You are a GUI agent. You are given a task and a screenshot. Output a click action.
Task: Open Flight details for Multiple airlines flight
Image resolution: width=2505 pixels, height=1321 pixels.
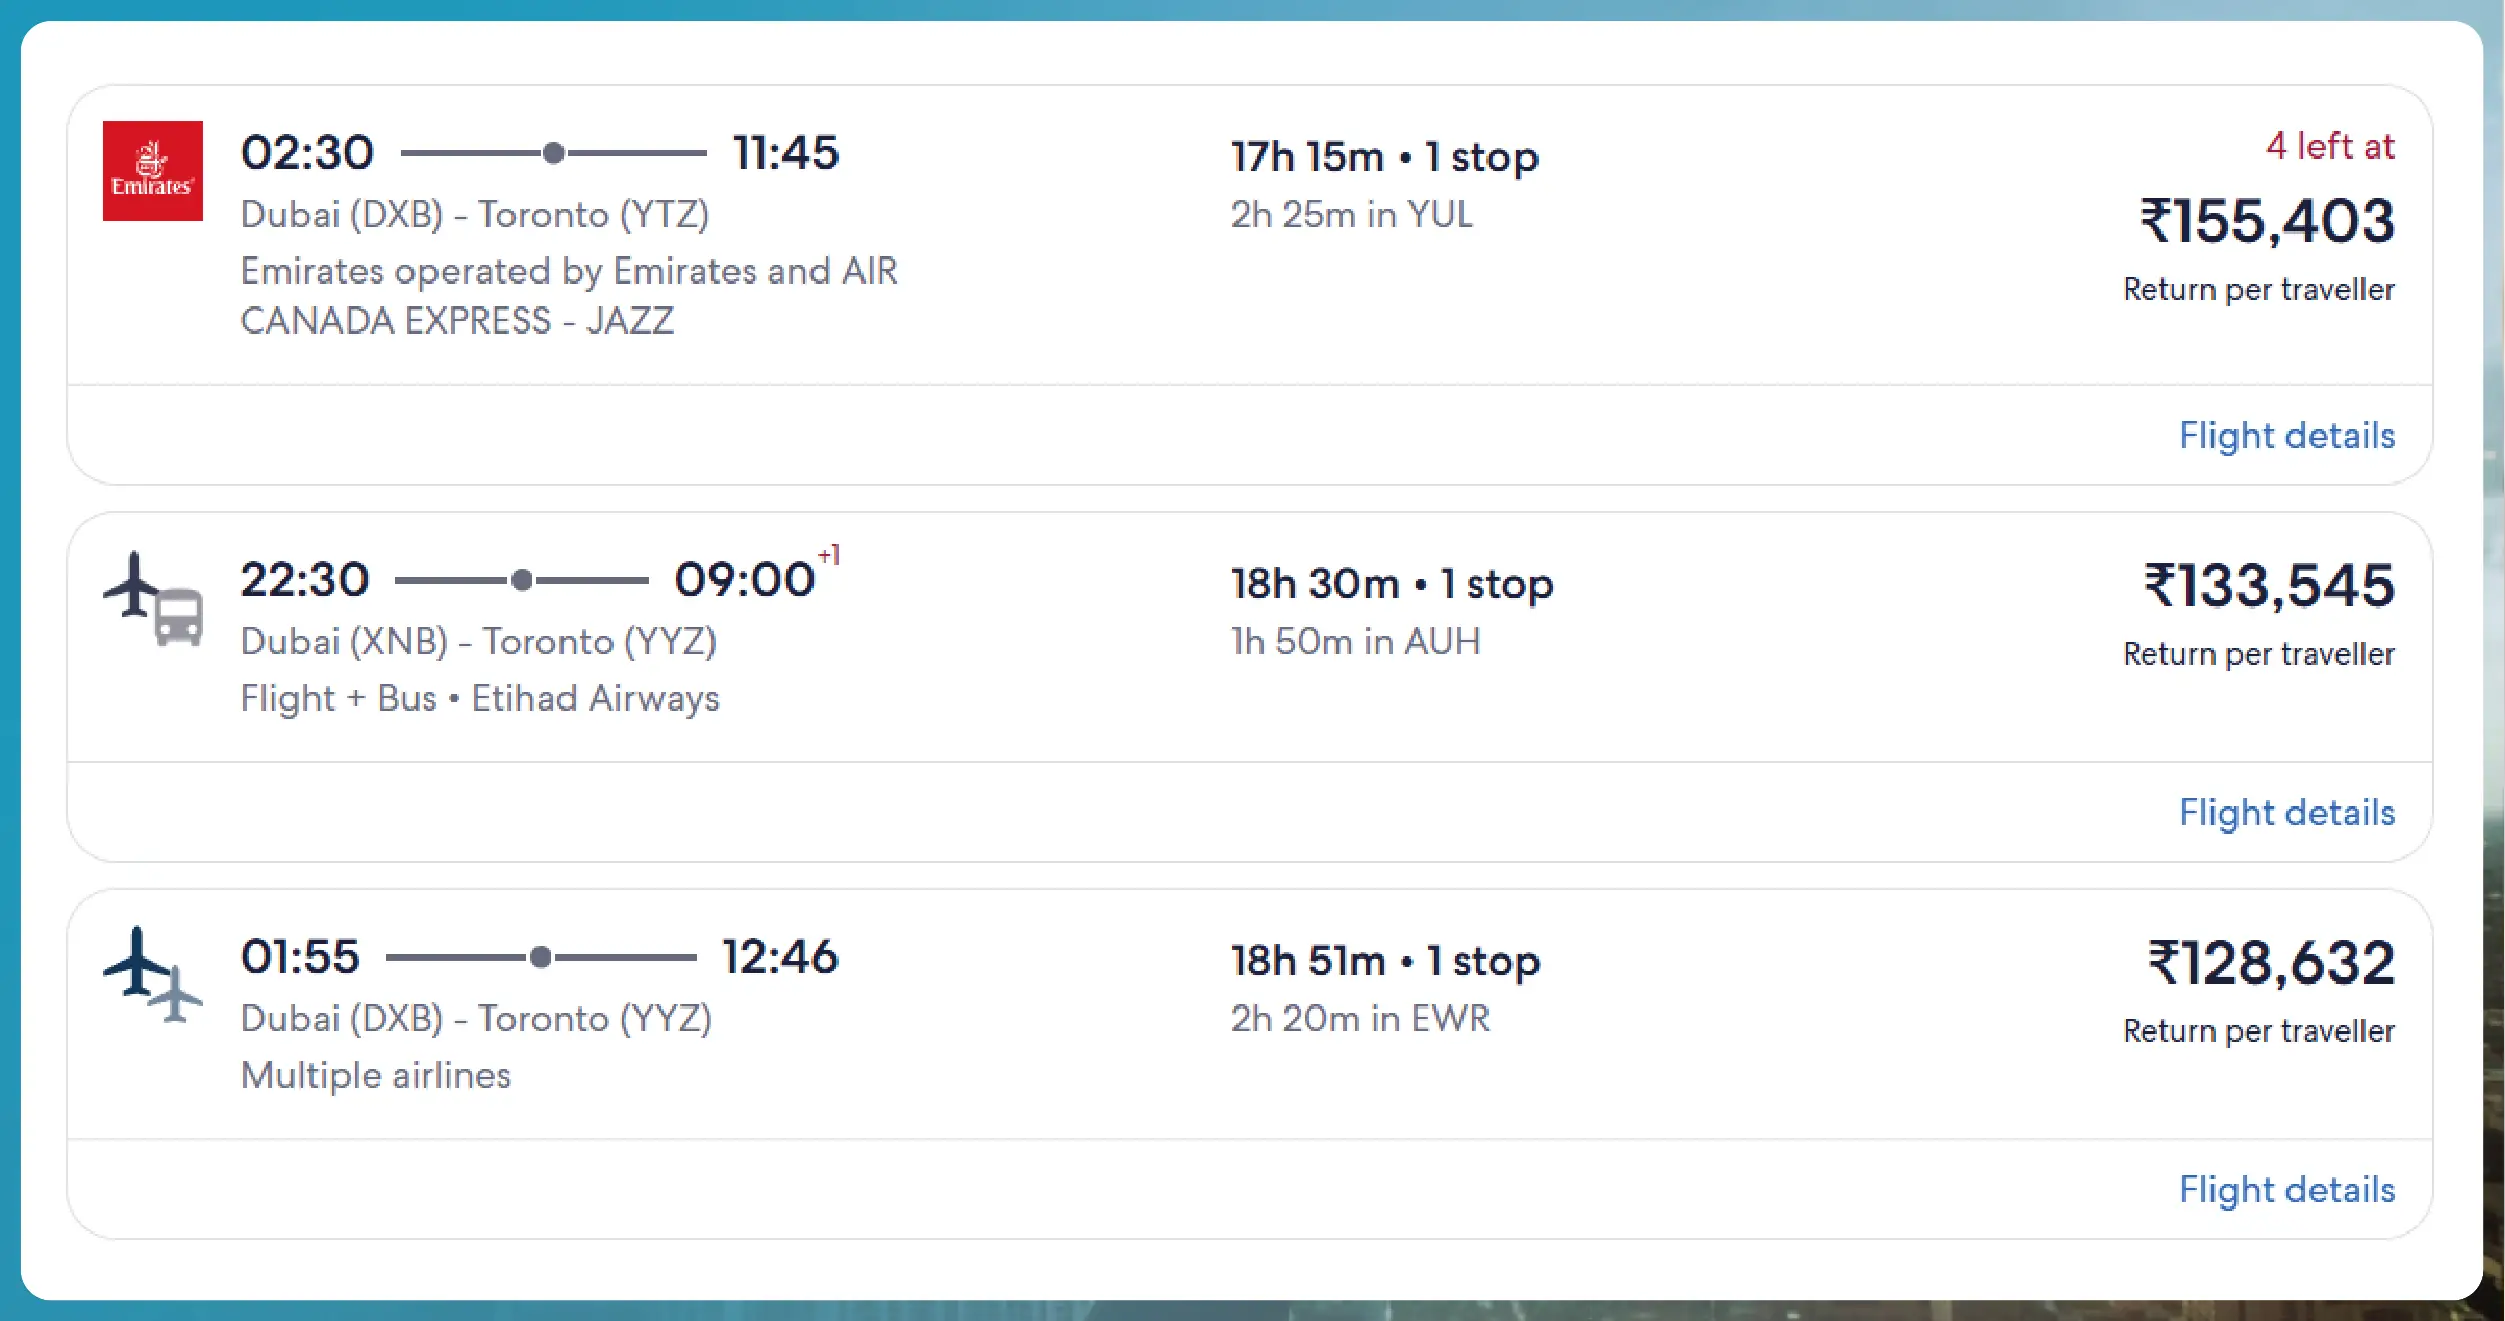(x=2286, y=1190)
